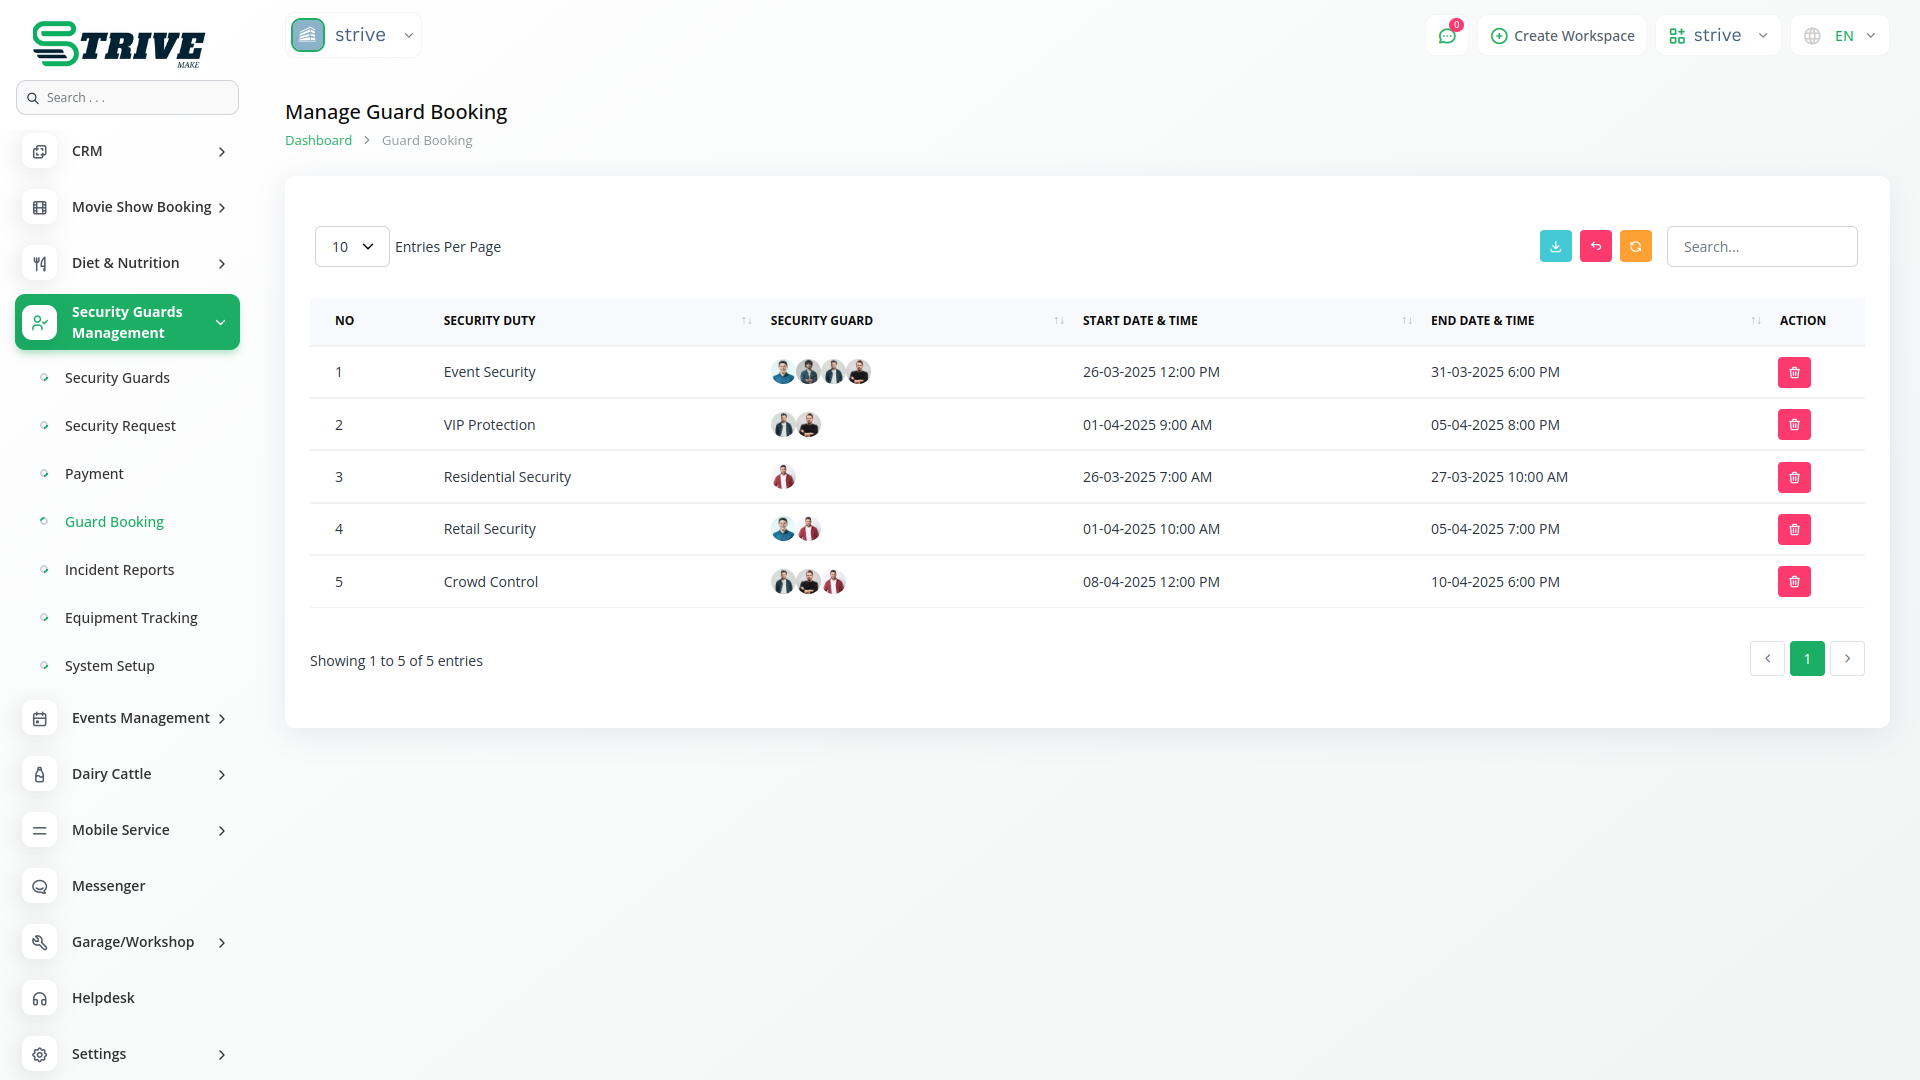
Task: Collapse Security Guards Management menu
Action: (127, 322)
